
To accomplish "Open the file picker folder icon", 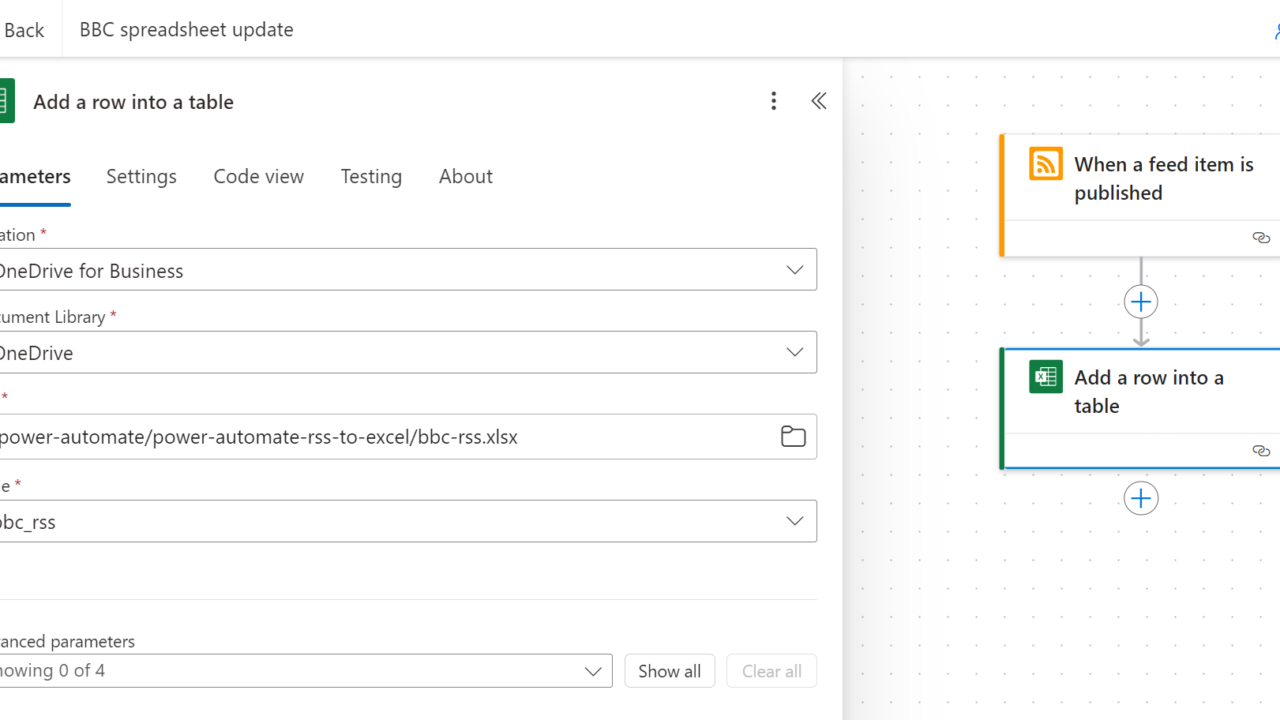I will point(793,437).
